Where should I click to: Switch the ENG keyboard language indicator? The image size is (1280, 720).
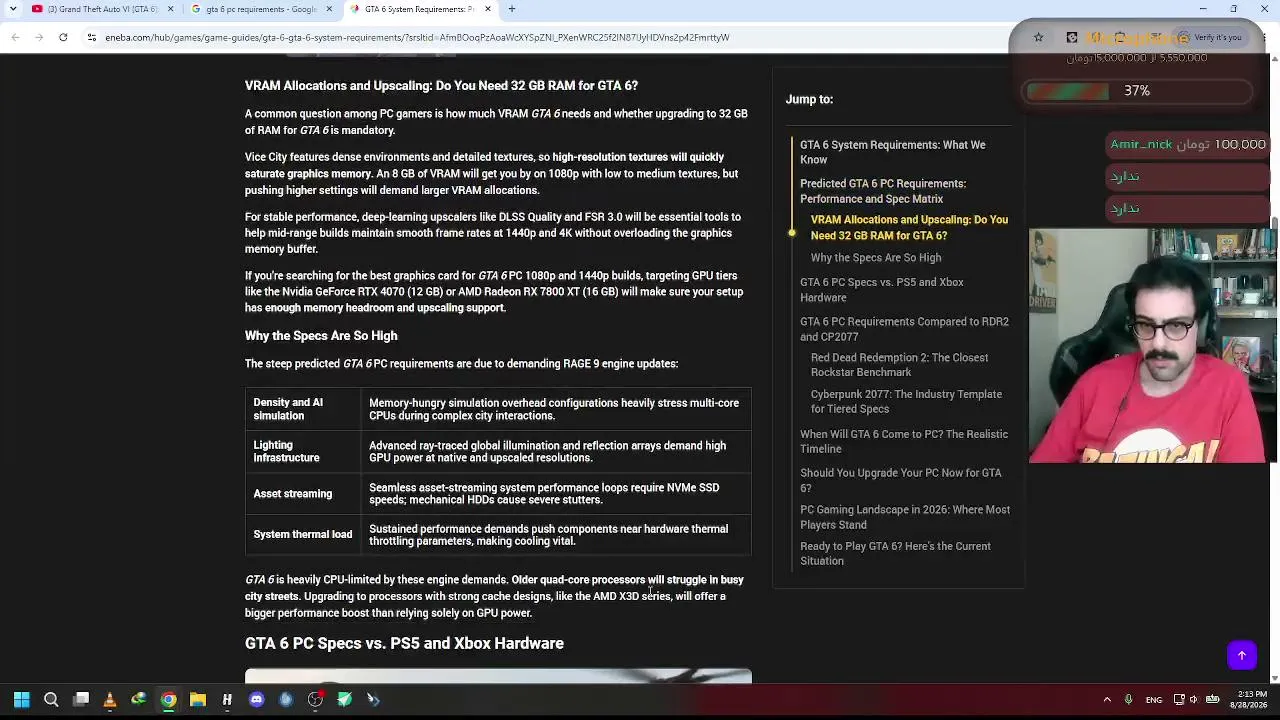(1153, 700)
